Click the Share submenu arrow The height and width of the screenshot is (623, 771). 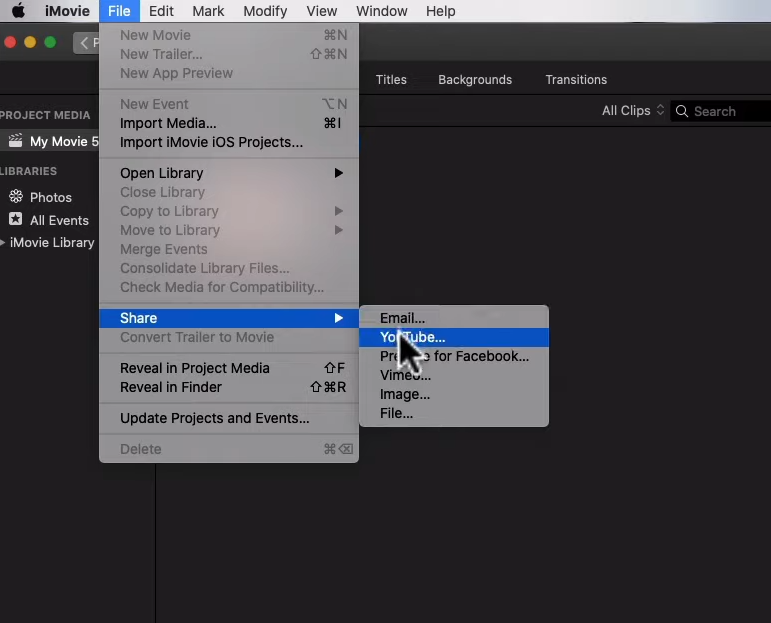point(339,318)
